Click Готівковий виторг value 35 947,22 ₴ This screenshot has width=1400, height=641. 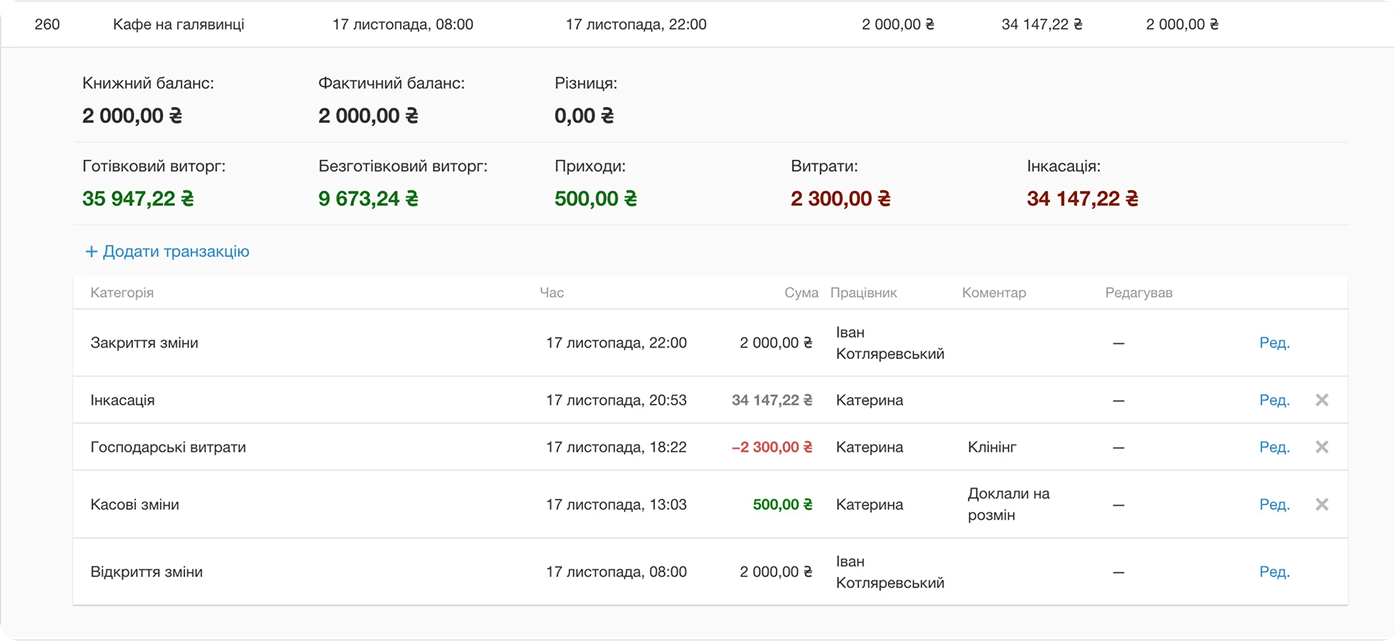pos(138,199)
